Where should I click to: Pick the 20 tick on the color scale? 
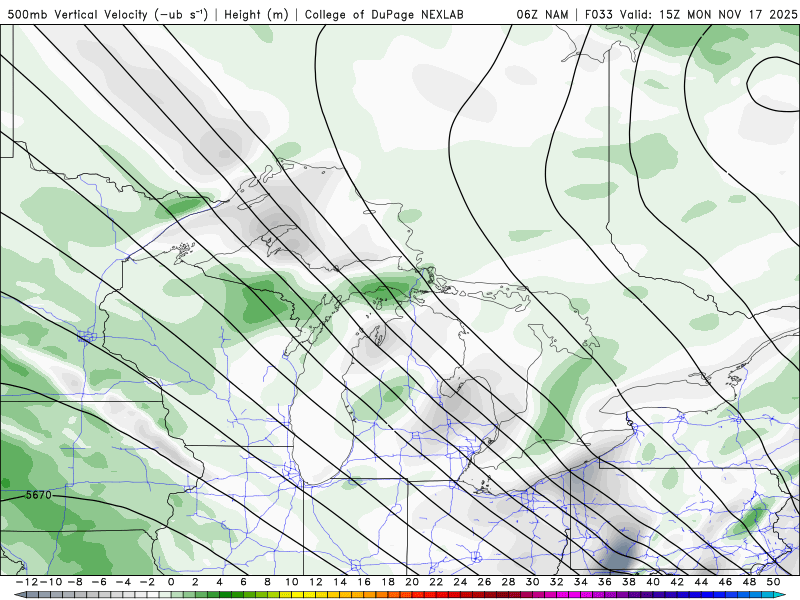click(x=412, y=582)
